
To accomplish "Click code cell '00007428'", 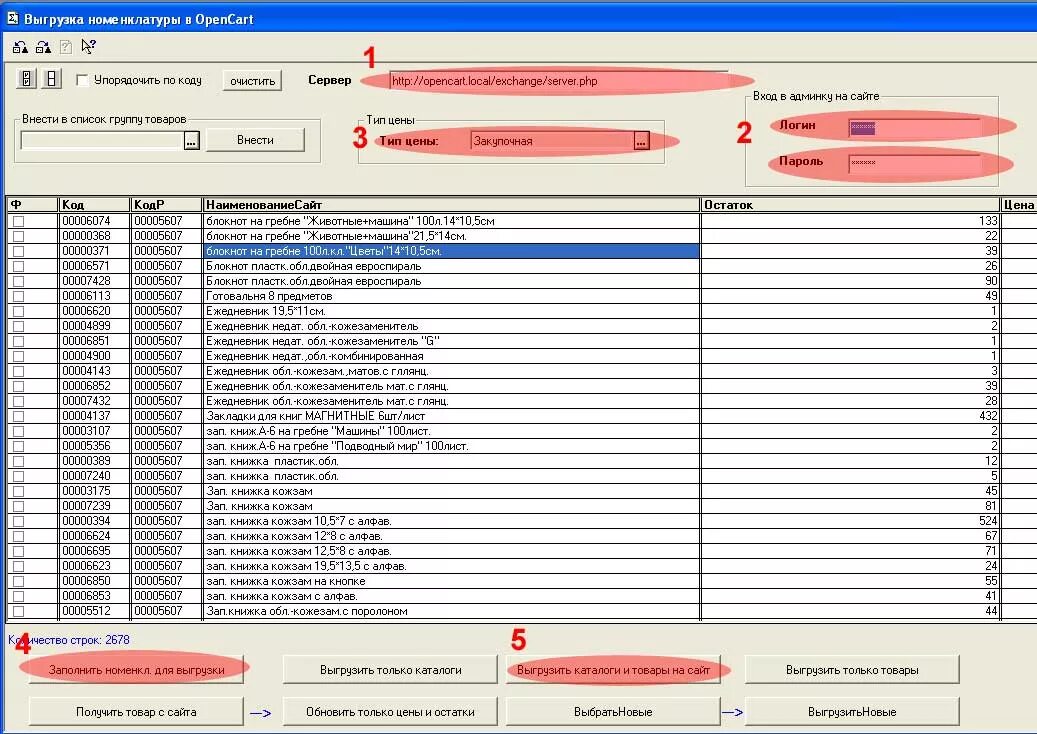I will coord(94,281).
